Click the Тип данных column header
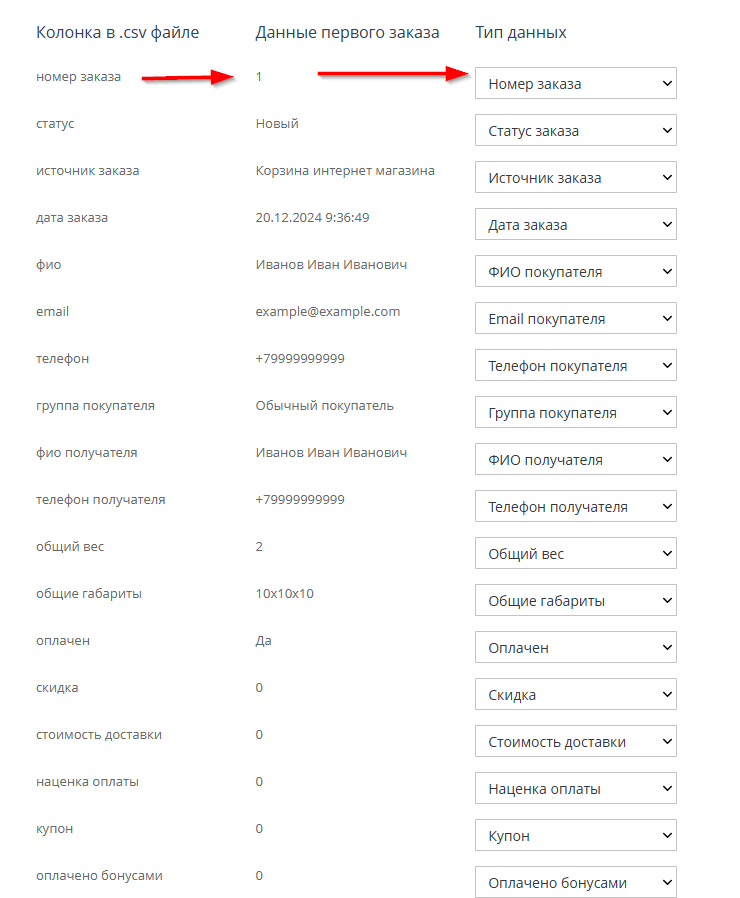 point(520,33)
